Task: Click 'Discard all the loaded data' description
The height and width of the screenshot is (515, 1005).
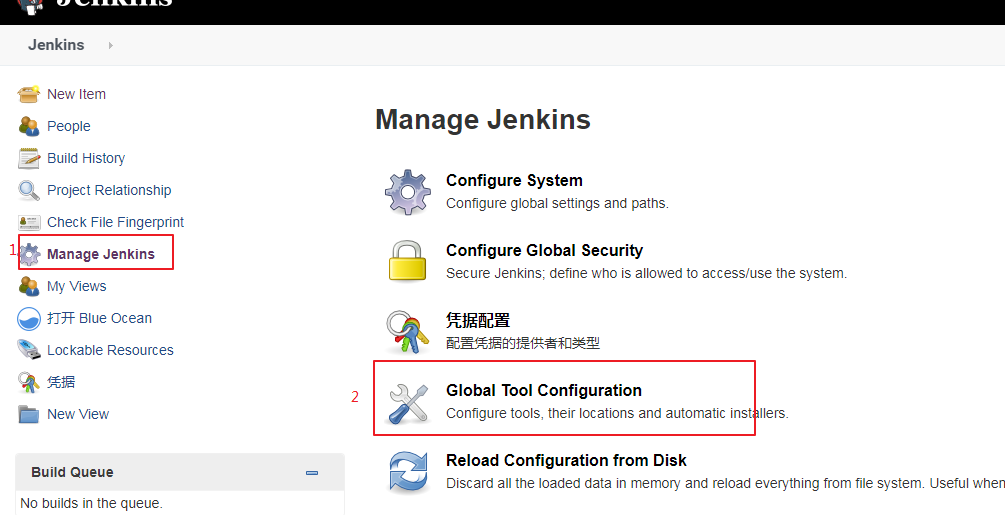Action: click(726, 483)
